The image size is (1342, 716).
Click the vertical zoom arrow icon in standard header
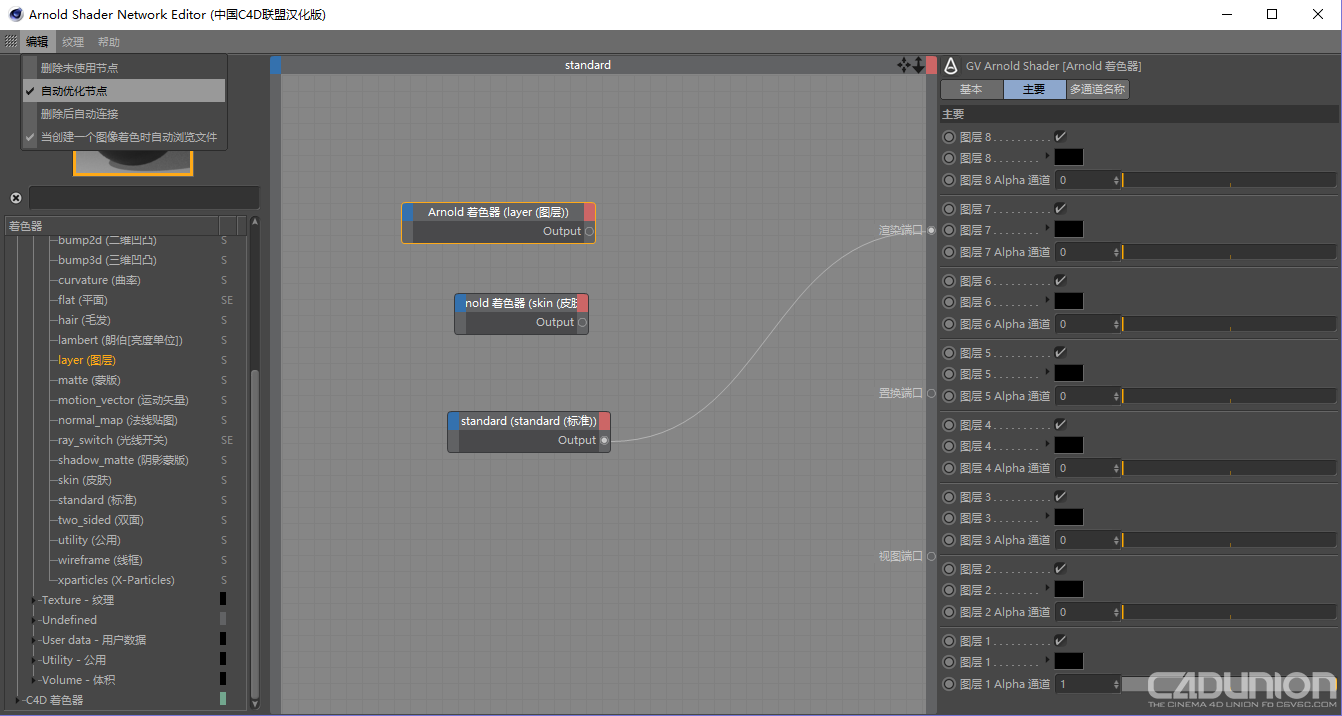(x=918, y=65)
